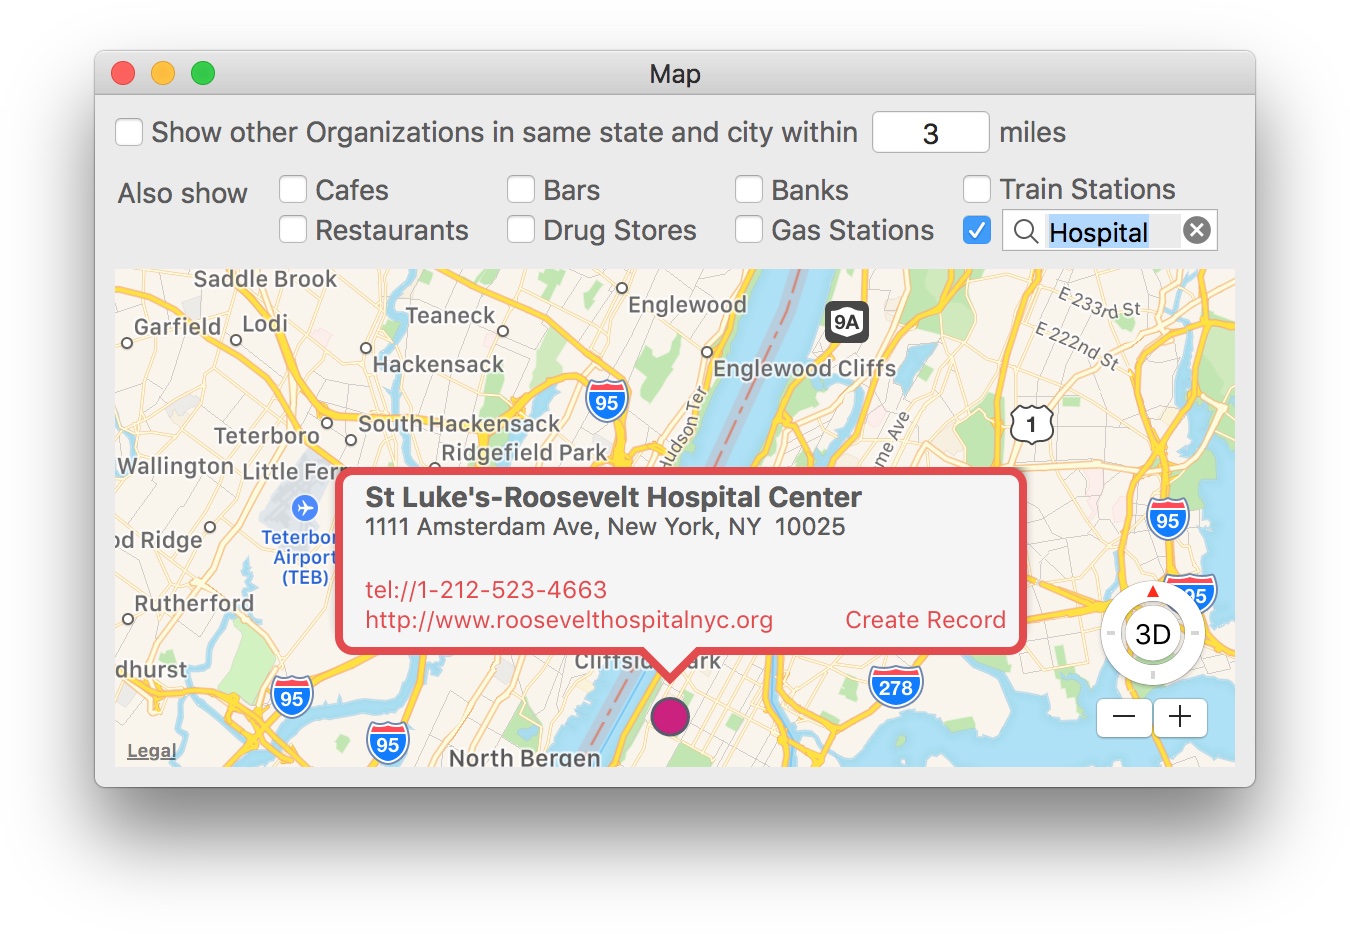Viewport: 1350px width, 934px height.
Task: Check the Cafes checkbox
Action: click(x=293, y=189)
